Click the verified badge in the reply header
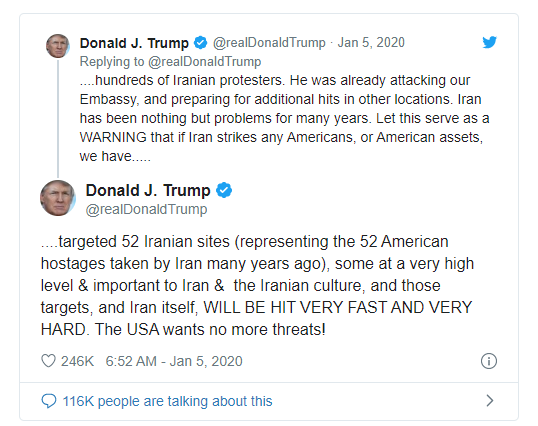Screen dimensions: 538x426 click(200, 43)
